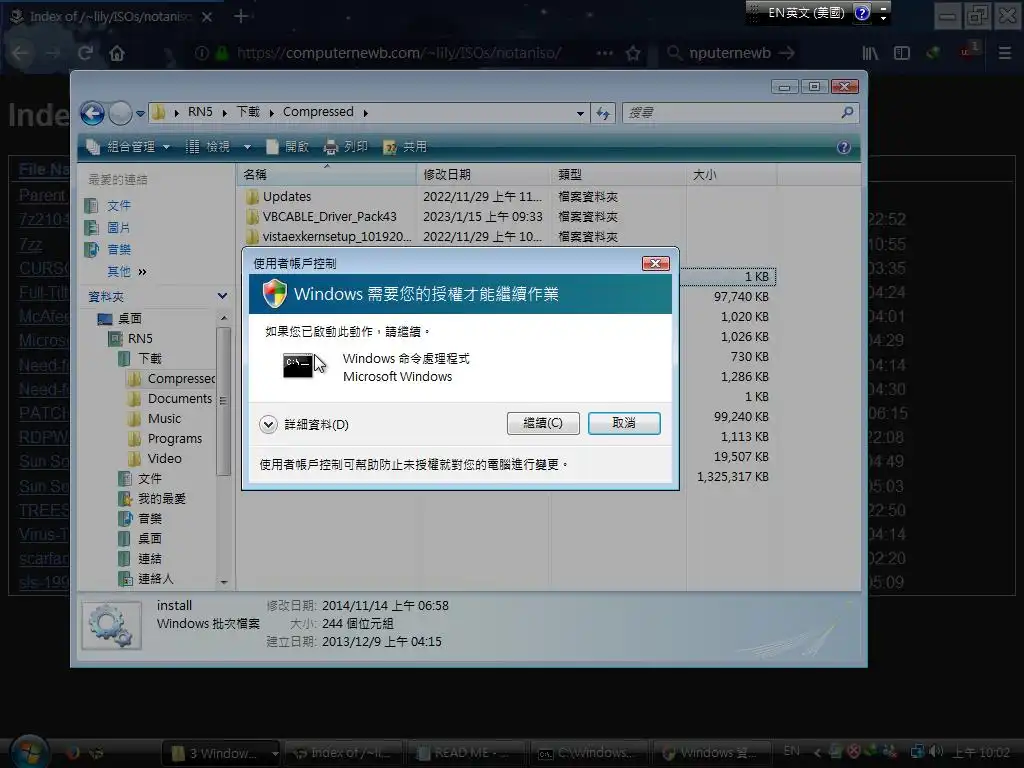Viewport: 1024px width, 768px height.
Task: Select 我的最愛 favorites in folder tree
Action: pyautogui.click(x=152, y=499)
